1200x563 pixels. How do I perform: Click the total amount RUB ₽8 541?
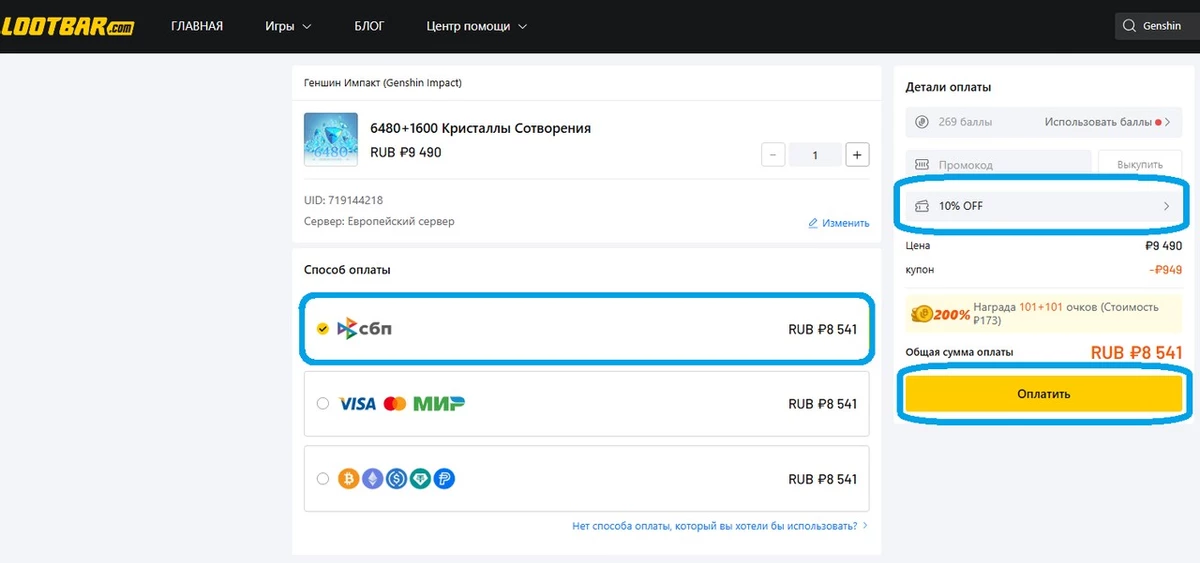(1137, 352)
